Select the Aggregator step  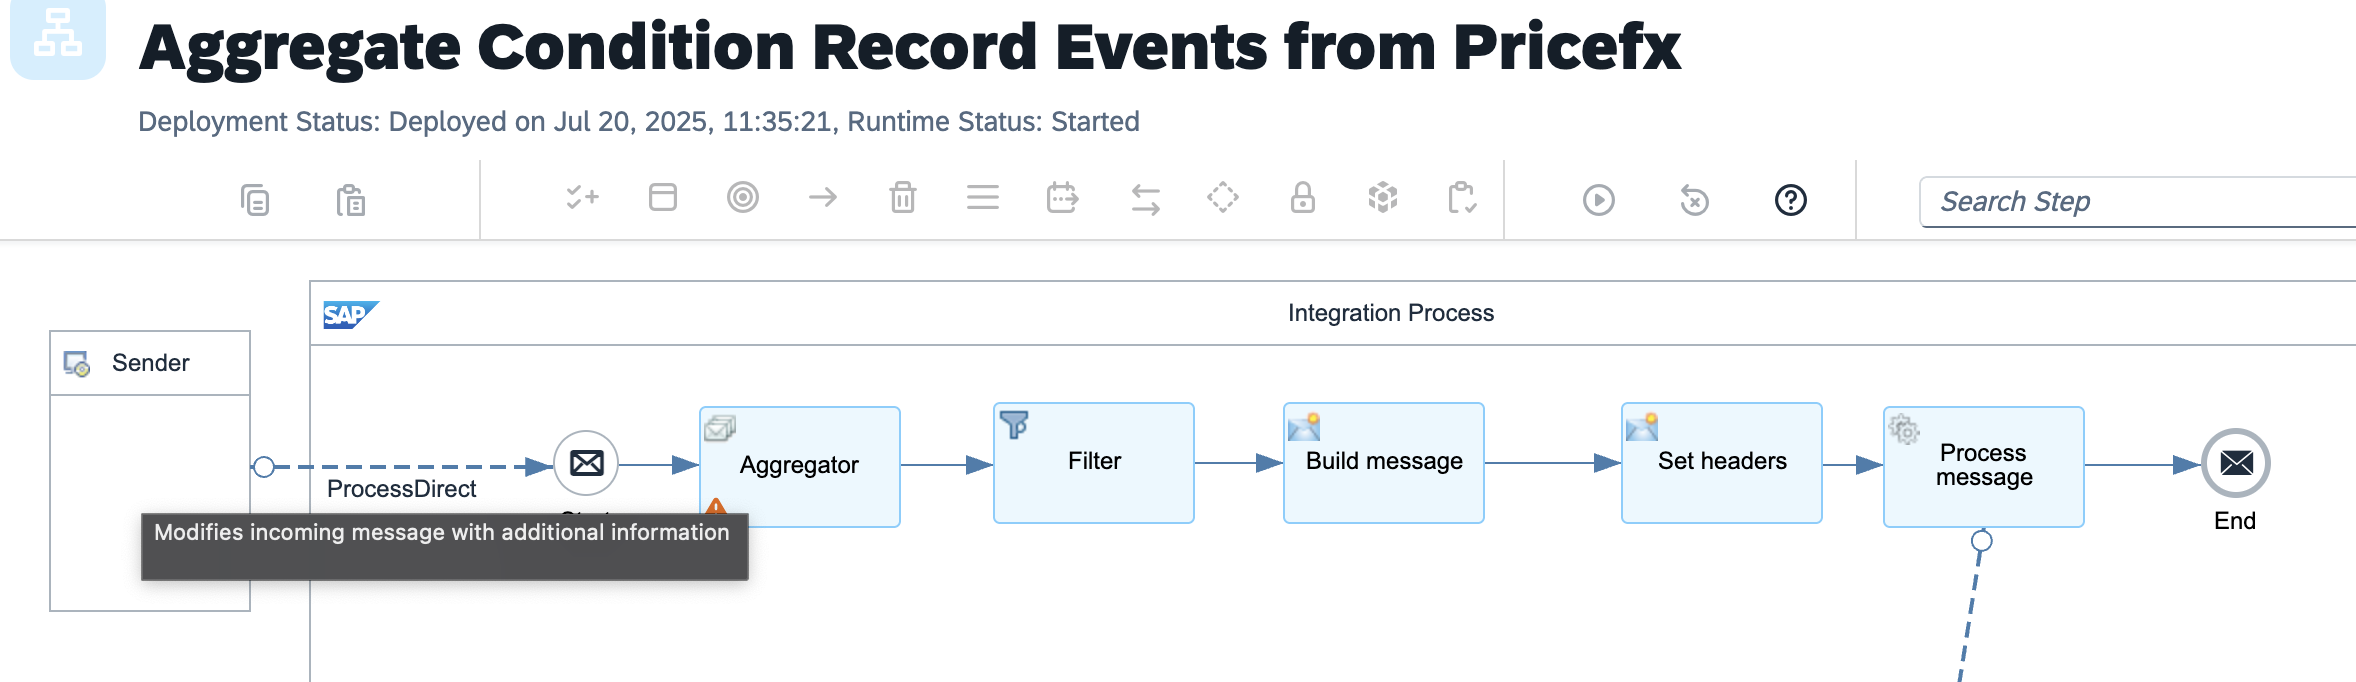point(799,465)
